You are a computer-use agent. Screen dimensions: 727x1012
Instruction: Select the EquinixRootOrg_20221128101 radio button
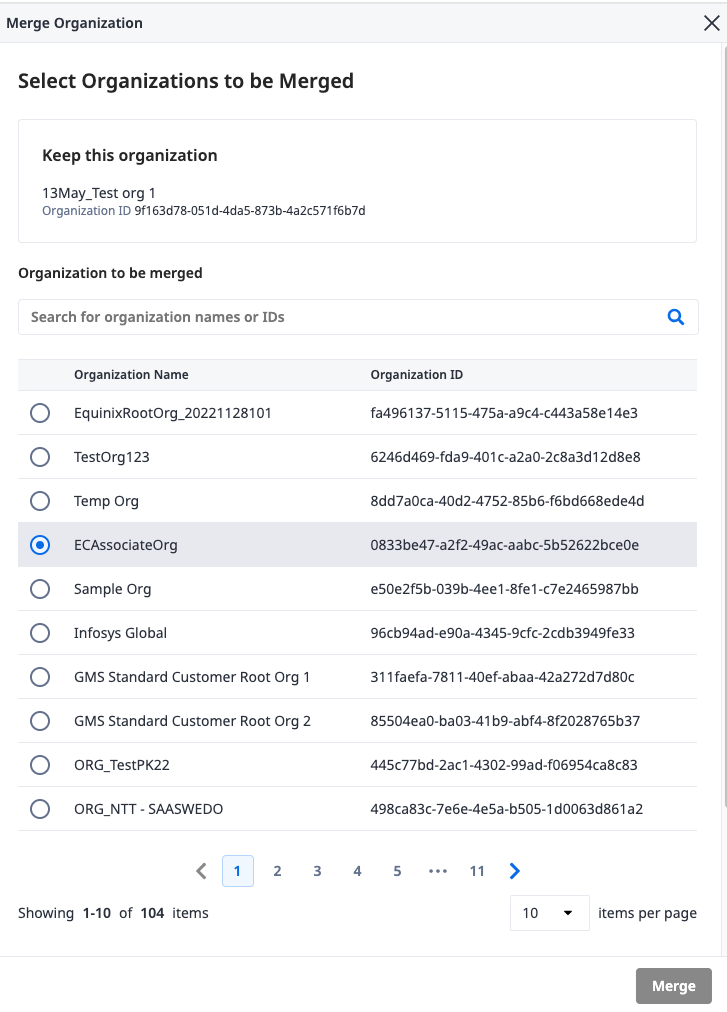click(x=40, y=413)
